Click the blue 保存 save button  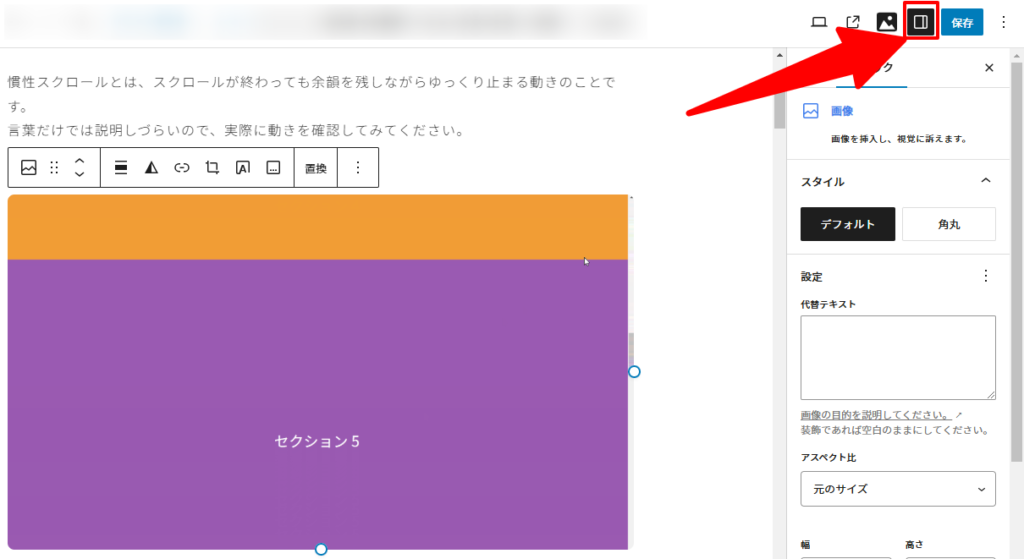click(962, 22)
